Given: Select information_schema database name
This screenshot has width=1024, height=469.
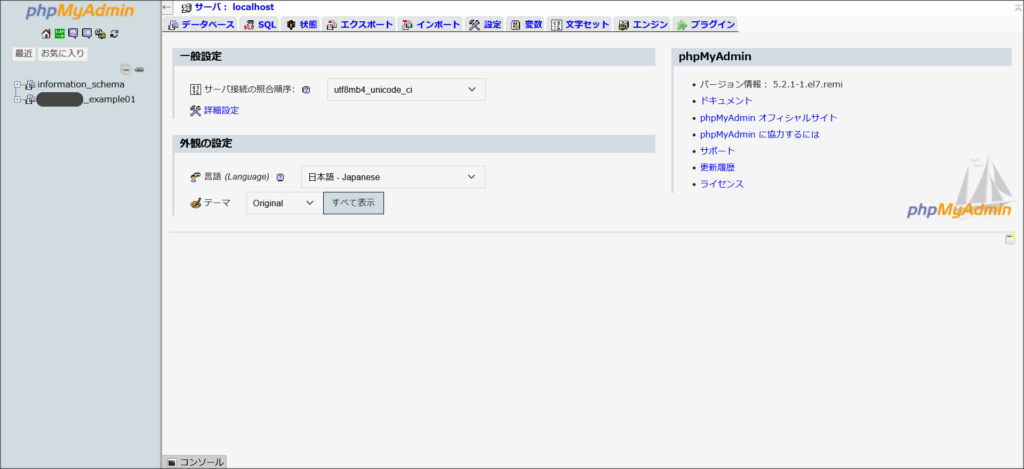Looking at the screenshot, I should (81, 85).
